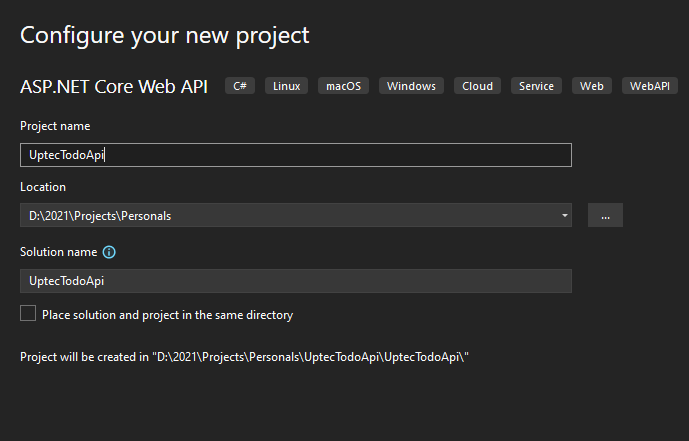Viewport: 689px width, 441px height.
Task: Click the Solution name info icon
Action: (x=110, y=252)
